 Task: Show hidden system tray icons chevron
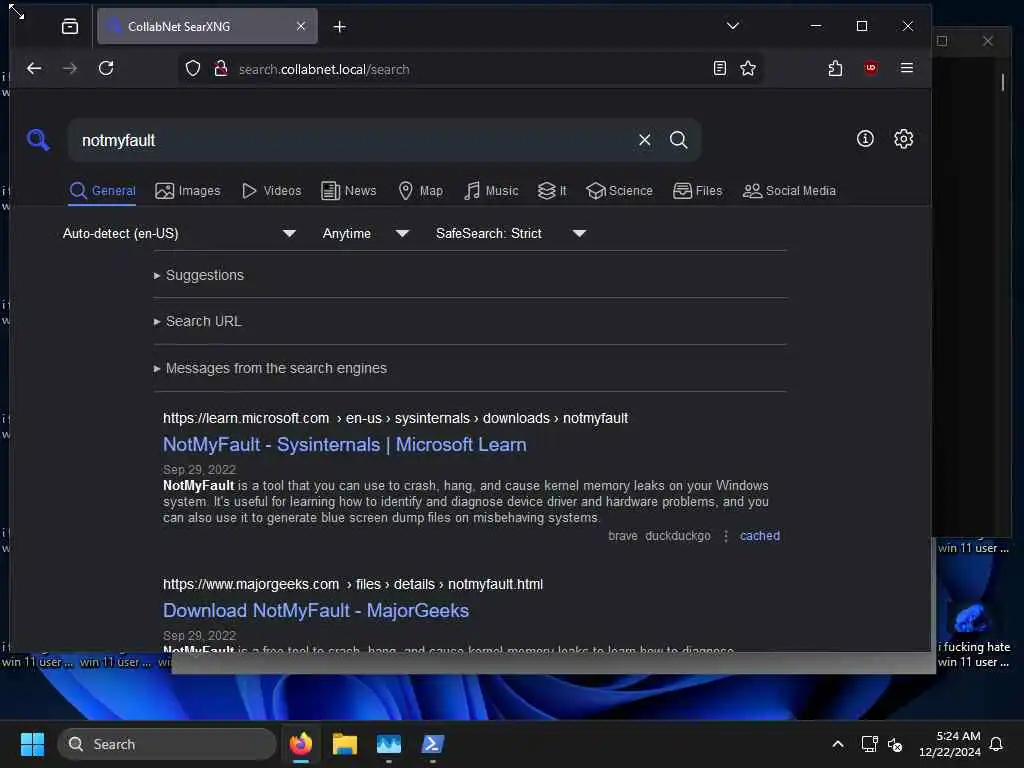[837, 744]
